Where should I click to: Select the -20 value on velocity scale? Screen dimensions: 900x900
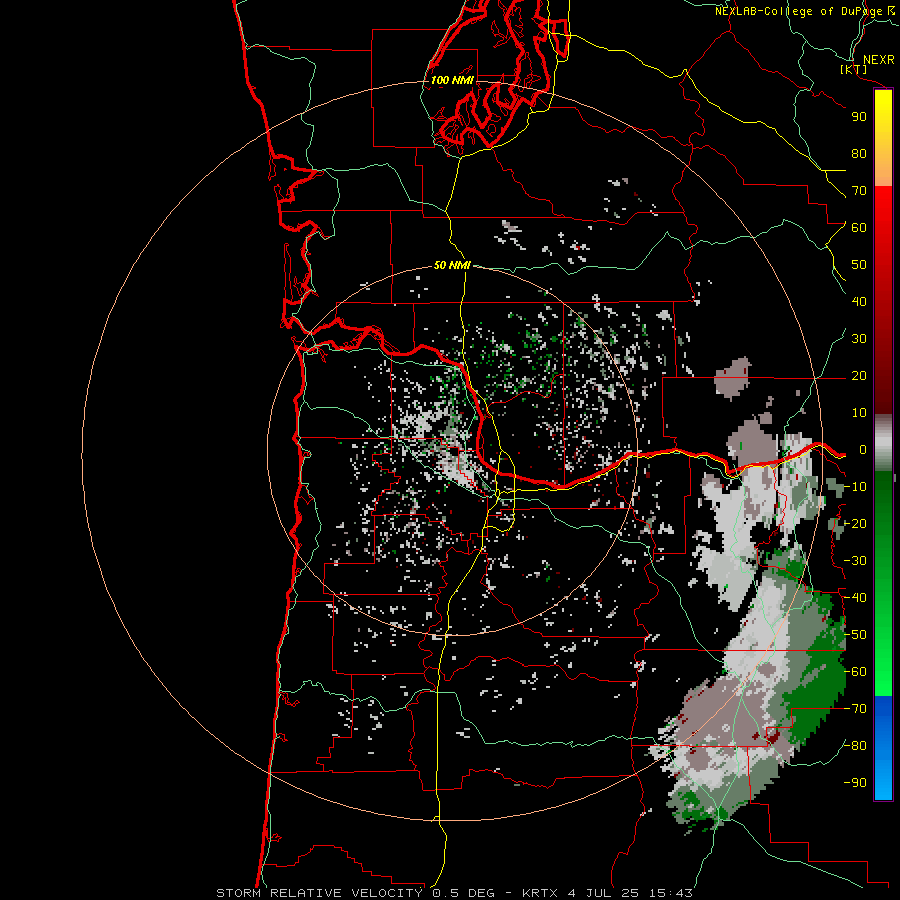(855, 523)
